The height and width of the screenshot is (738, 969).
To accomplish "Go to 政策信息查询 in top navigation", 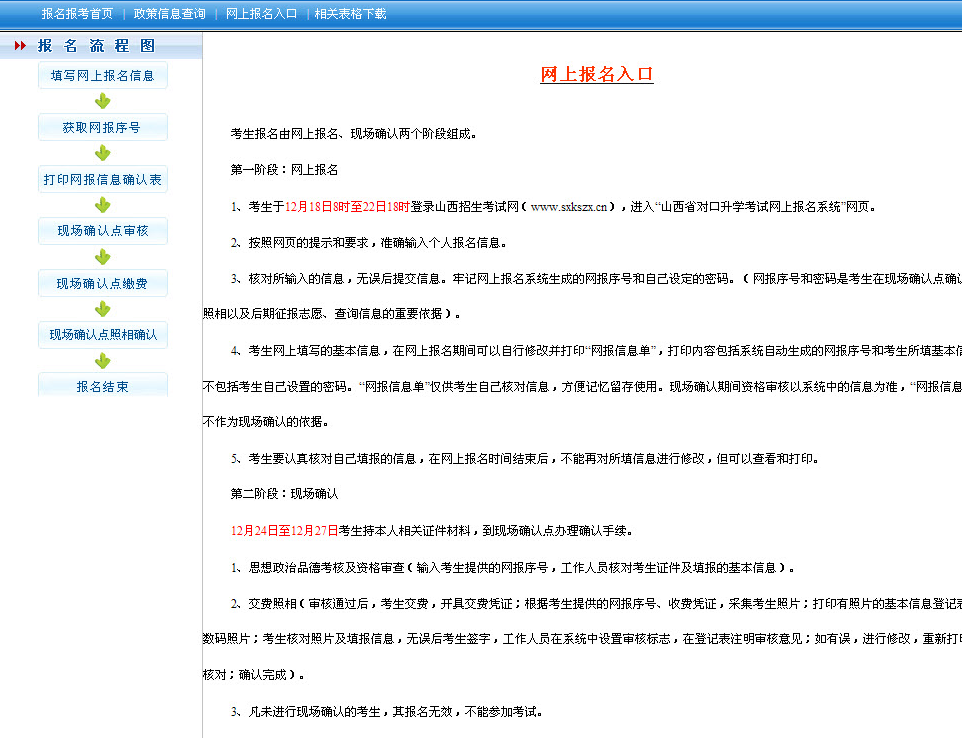I will point(169,14).
